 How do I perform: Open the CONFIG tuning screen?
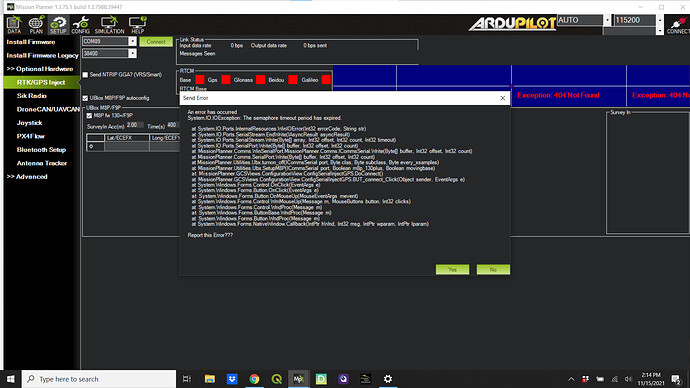point(81,25)
